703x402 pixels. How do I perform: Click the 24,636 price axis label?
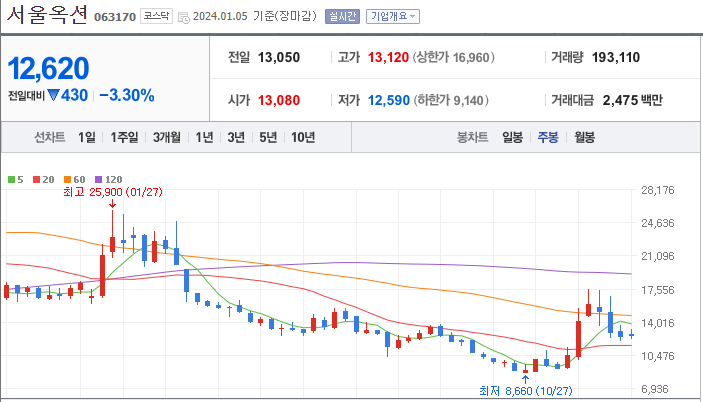(657, 223)
